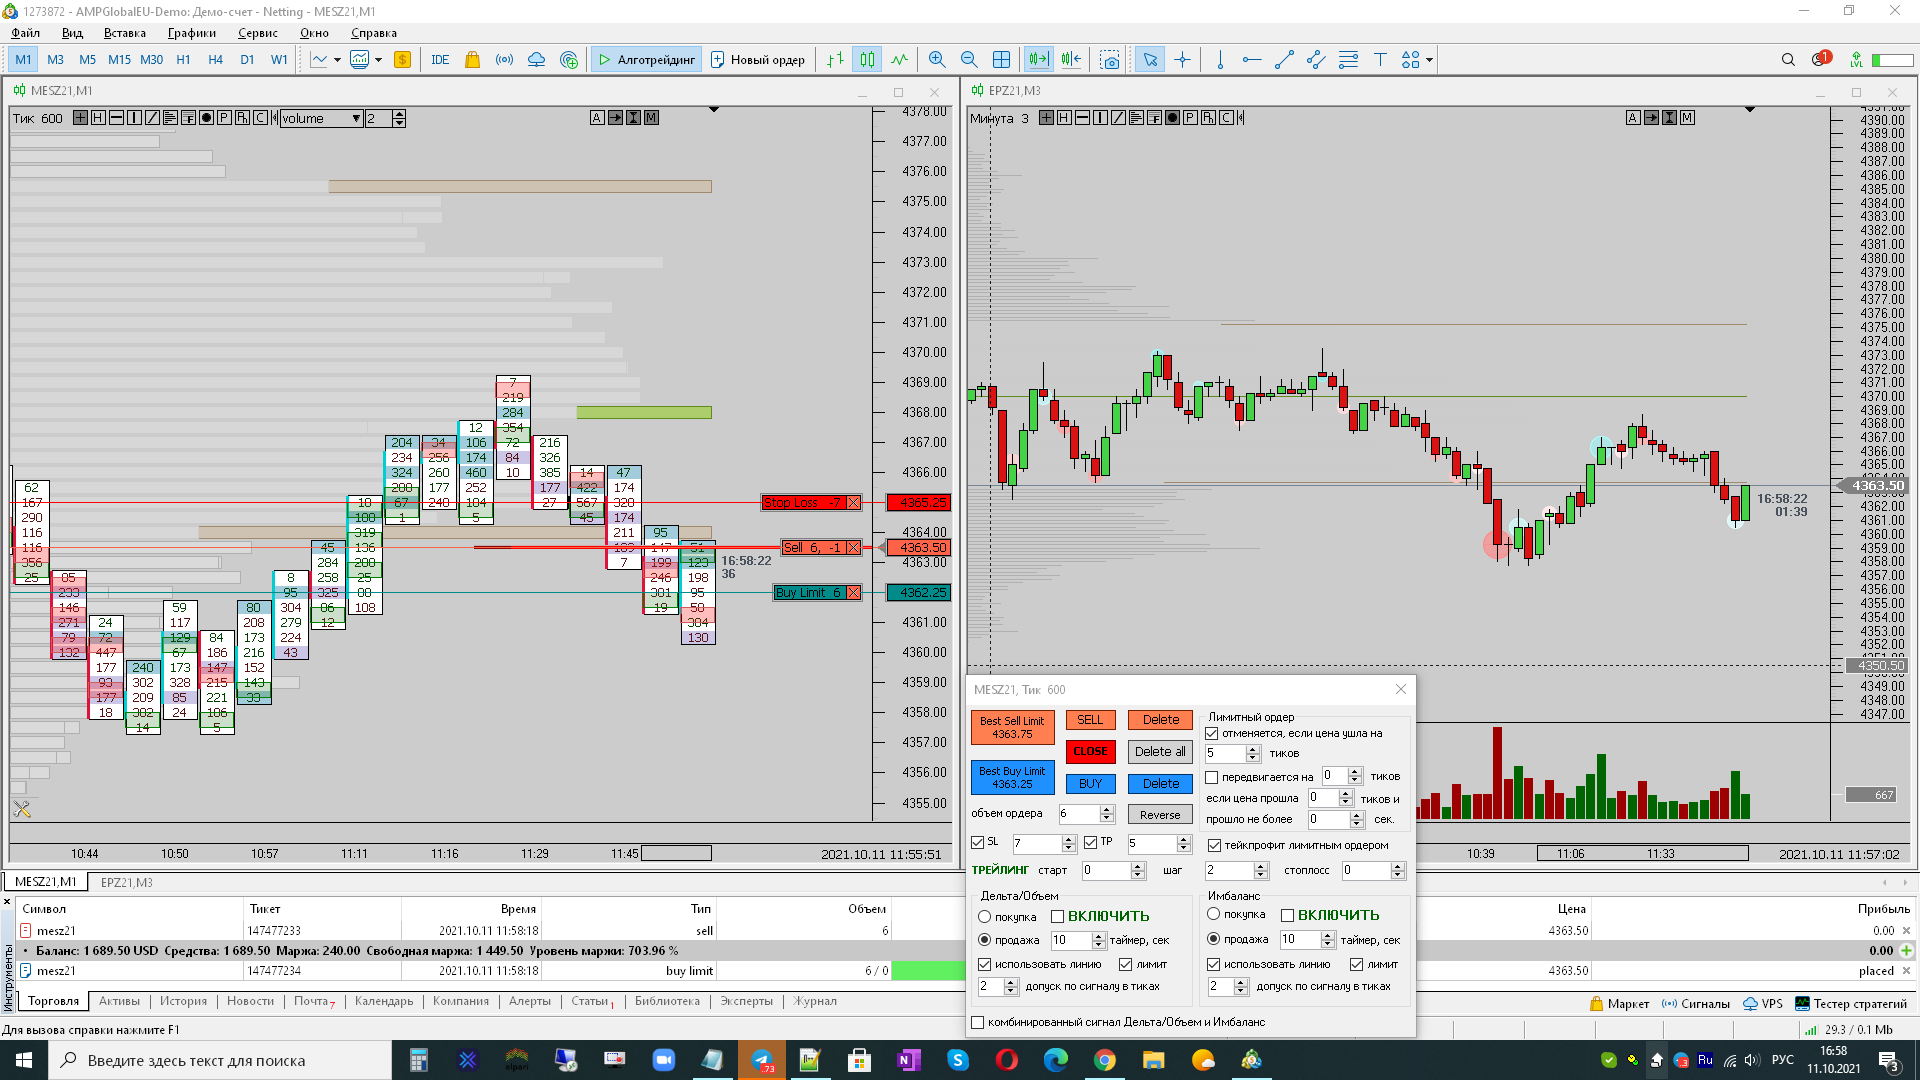Open the New Order (Новый ордер) dialog

pos(757,60)
